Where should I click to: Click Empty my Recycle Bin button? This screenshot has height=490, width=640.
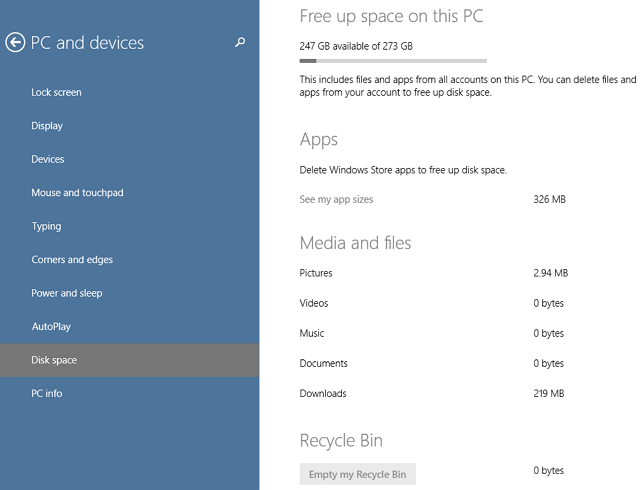click(358, 474)
